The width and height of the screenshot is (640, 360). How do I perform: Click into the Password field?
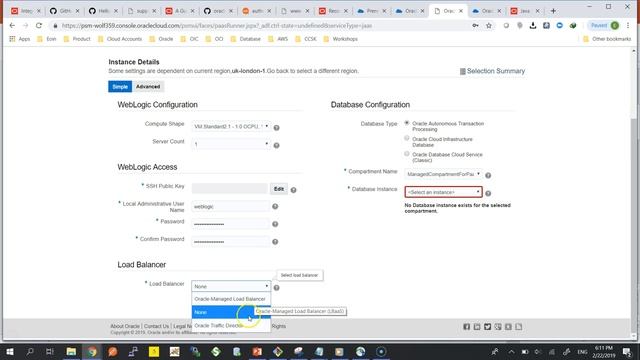pos(230,224)
